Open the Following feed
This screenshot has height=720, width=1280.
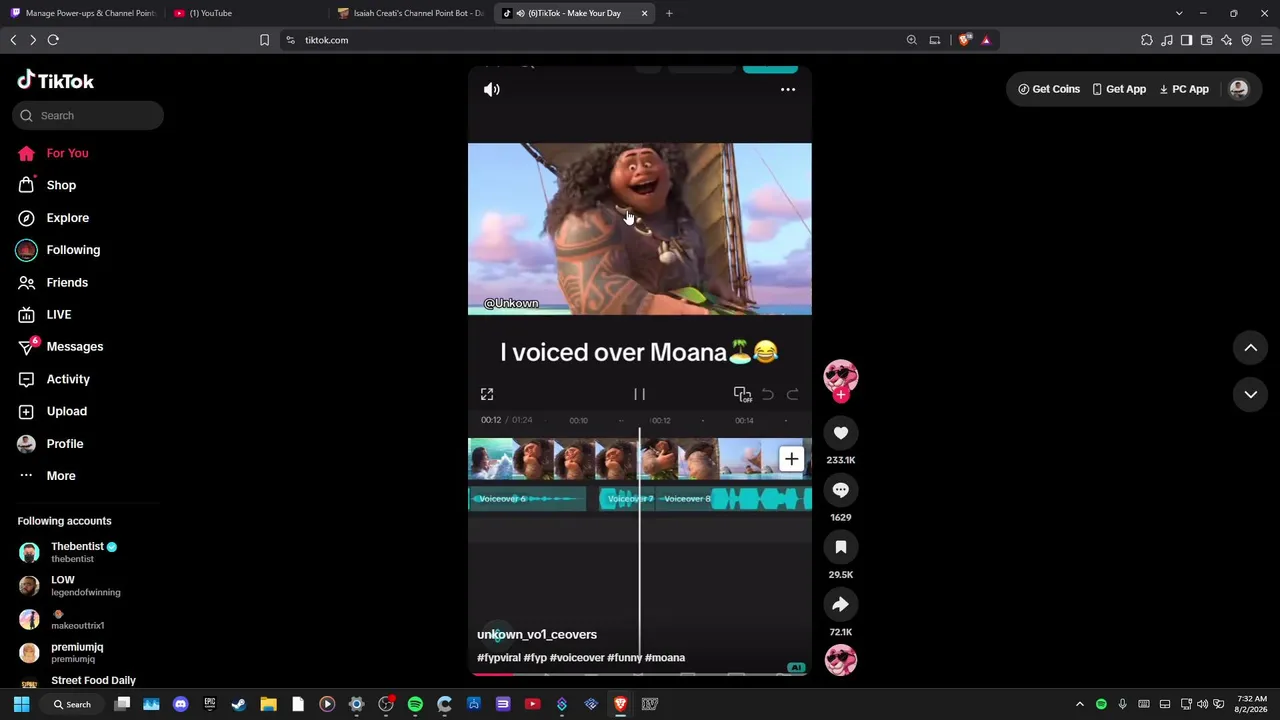coord(73,250)
